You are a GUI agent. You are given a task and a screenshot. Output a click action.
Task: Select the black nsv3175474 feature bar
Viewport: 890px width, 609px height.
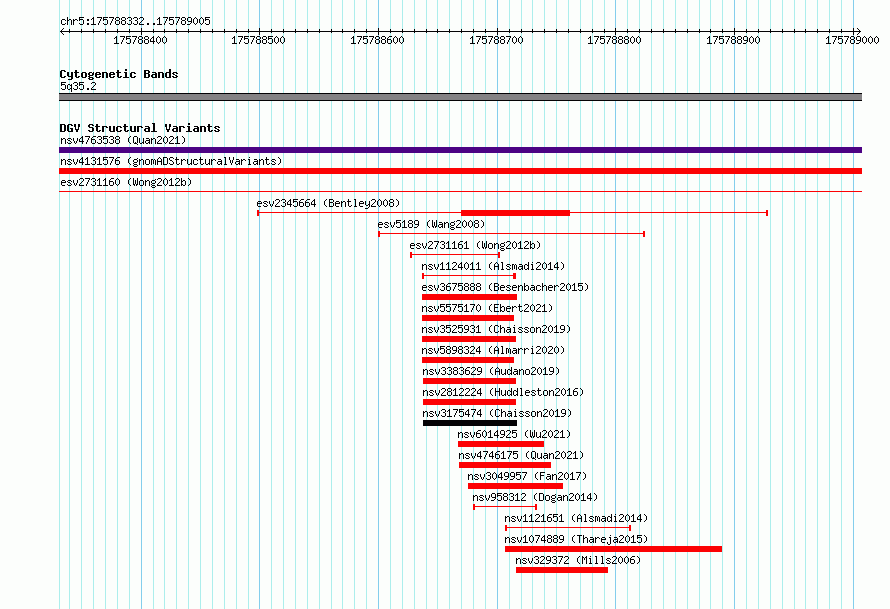pos(470,423)
